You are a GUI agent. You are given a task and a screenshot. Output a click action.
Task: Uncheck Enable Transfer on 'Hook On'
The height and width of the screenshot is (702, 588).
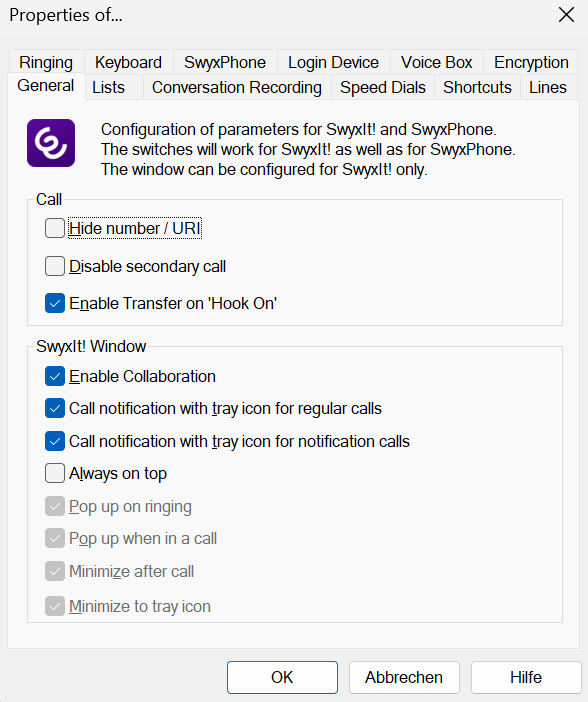(x=55, y=303)
